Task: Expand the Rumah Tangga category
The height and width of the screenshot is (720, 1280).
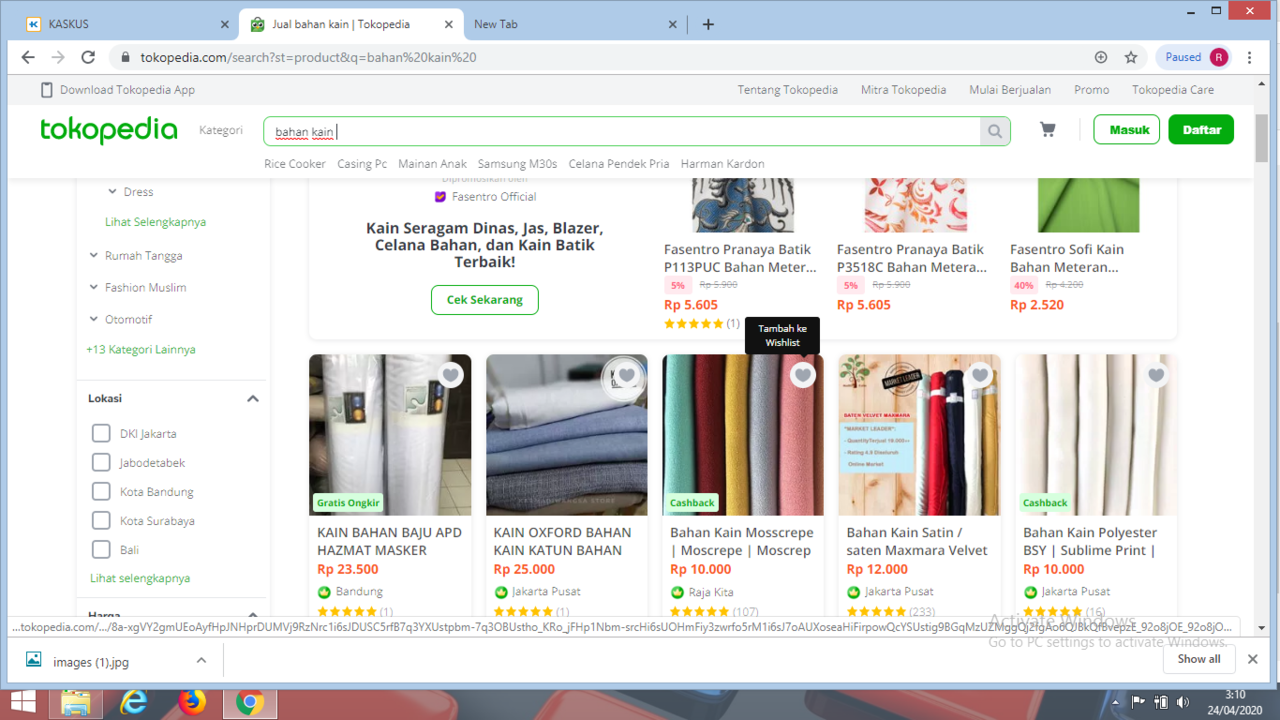Action: coord(94,255)
